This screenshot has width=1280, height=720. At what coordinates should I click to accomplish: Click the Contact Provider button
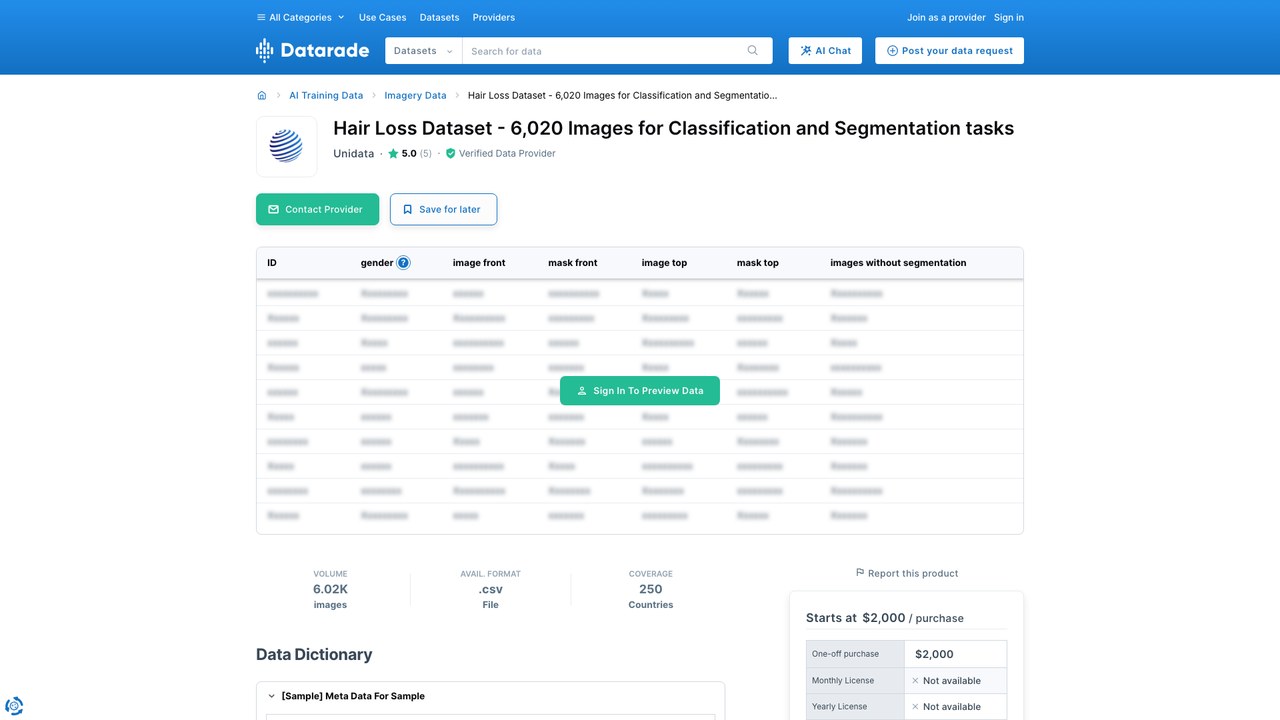click(317, 209)
